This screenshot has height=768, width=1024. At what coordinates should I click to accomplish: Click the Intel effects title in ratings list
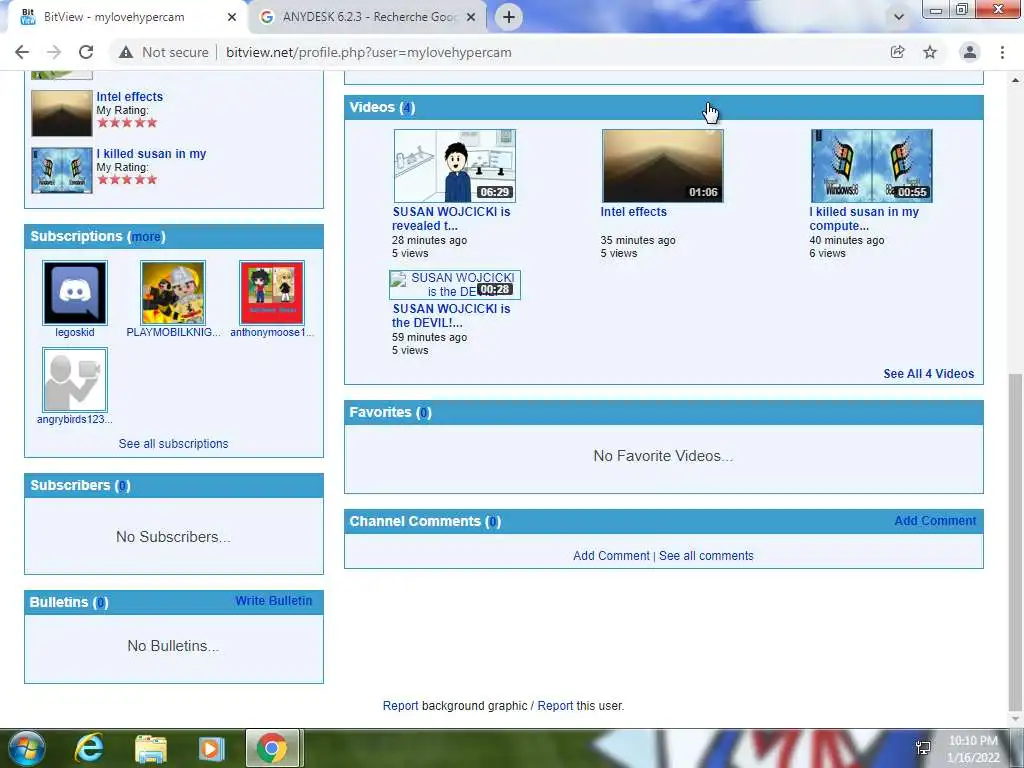(x=130, y=97)
